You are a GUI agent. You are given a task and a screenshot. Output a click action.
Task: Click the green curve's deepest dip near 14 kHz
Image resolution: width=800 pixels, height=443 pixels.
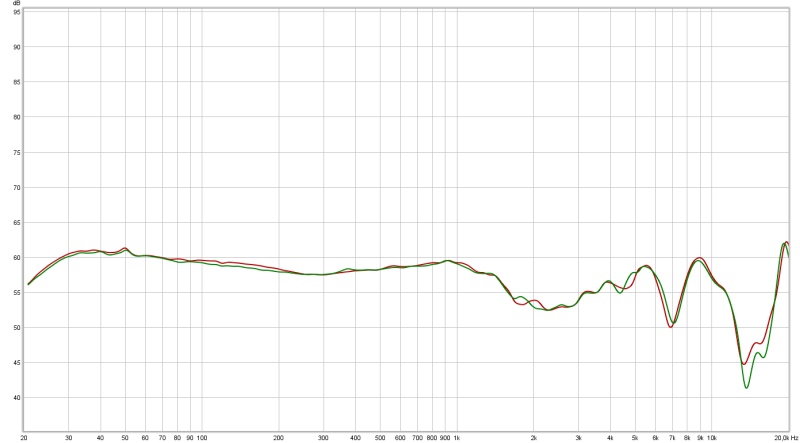[746, 387]
